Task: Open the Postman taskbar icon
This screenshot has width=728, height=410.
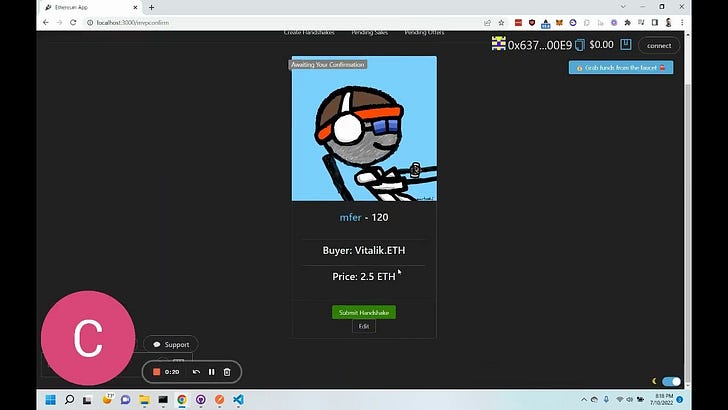Action: tap(220, 399)
